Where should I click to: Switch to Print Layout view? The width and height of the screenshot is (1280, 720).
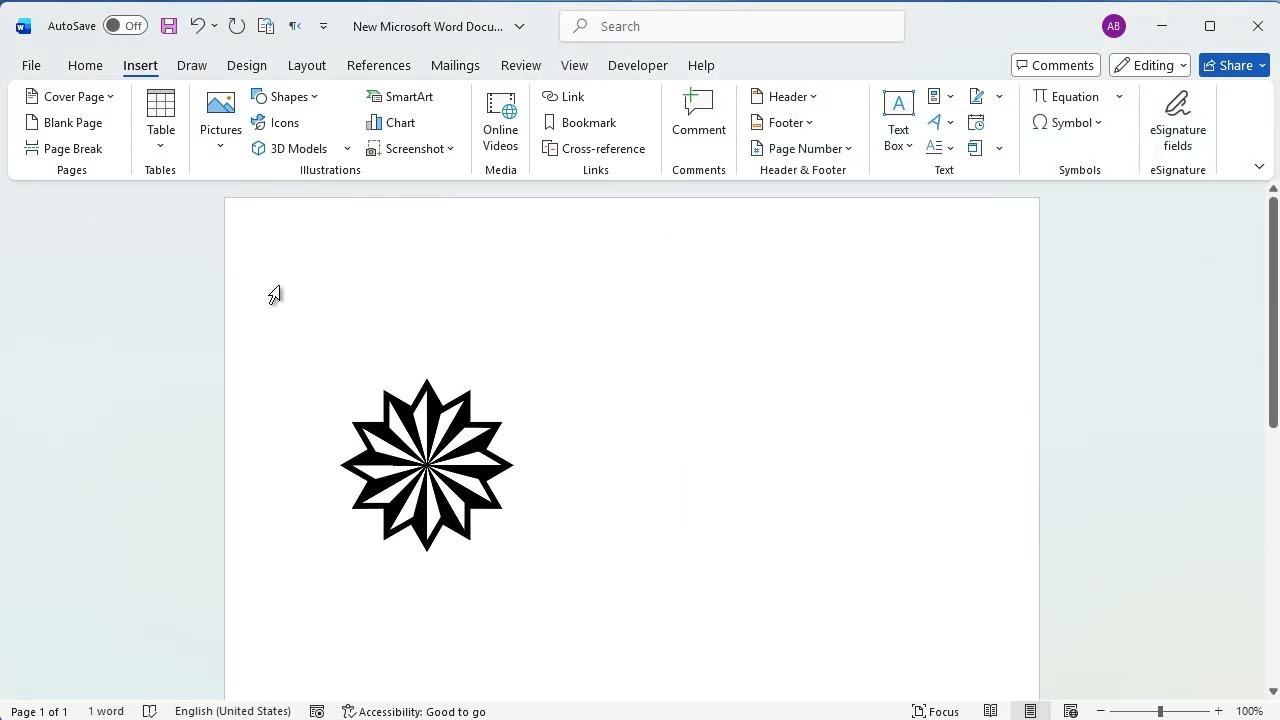click(x=1030, y=711)
